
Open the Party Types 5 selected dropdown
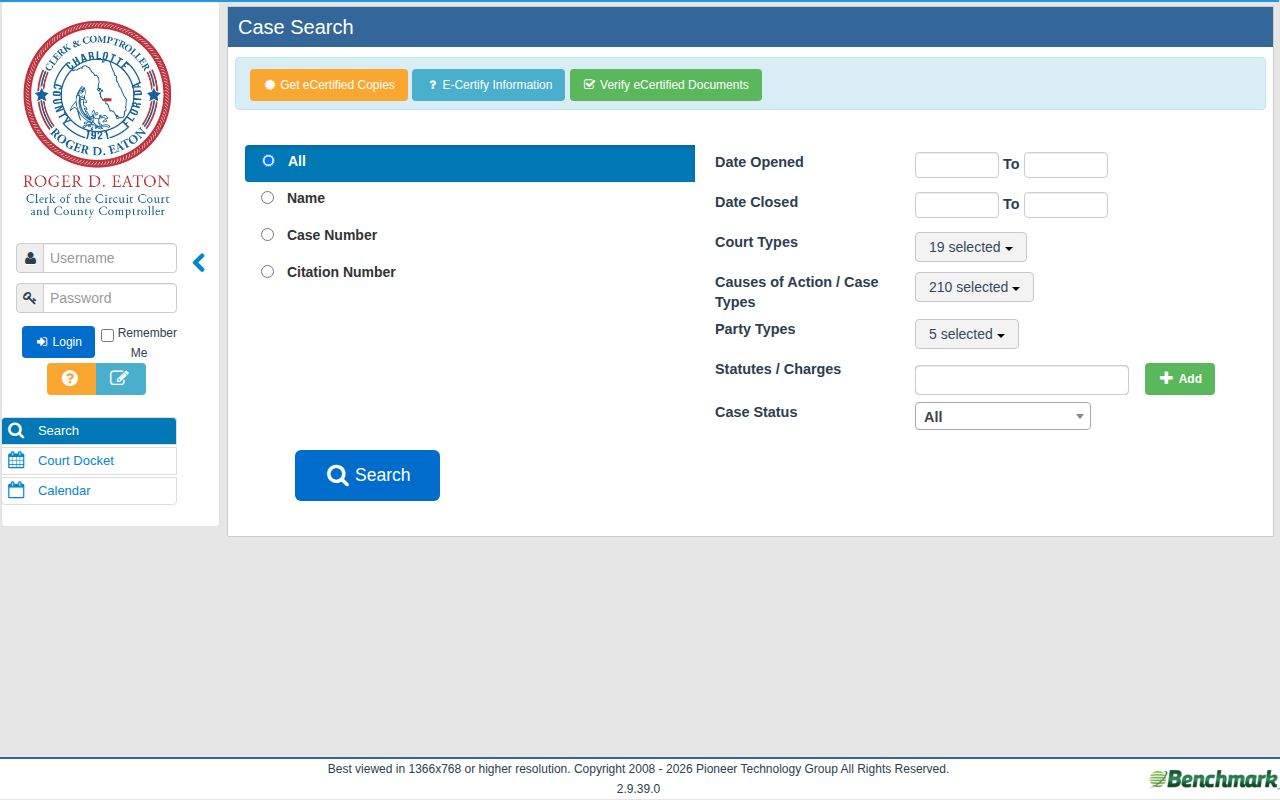coord(967,334)
